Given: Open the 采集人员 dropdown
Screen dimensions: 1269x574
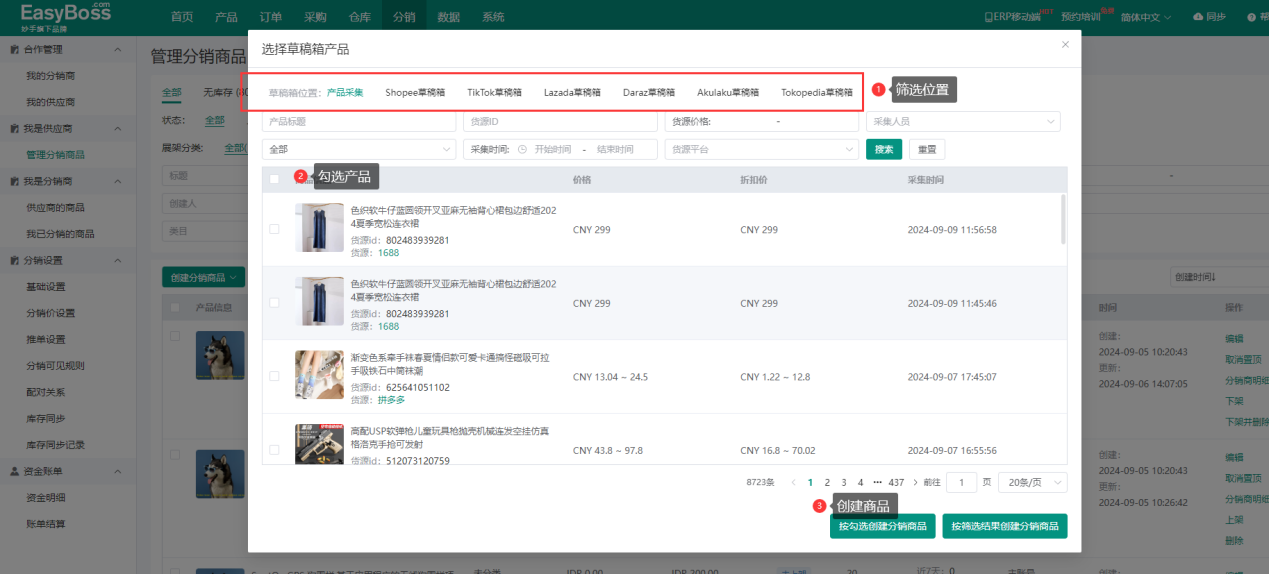Looking at the screenshot, I should pos(963,121).
